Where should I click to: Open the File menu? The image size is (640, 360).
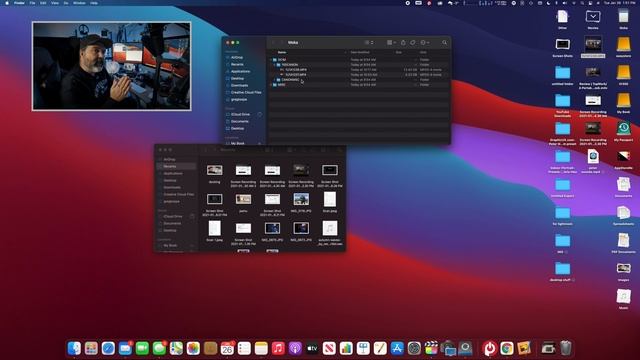click(32, 3)
